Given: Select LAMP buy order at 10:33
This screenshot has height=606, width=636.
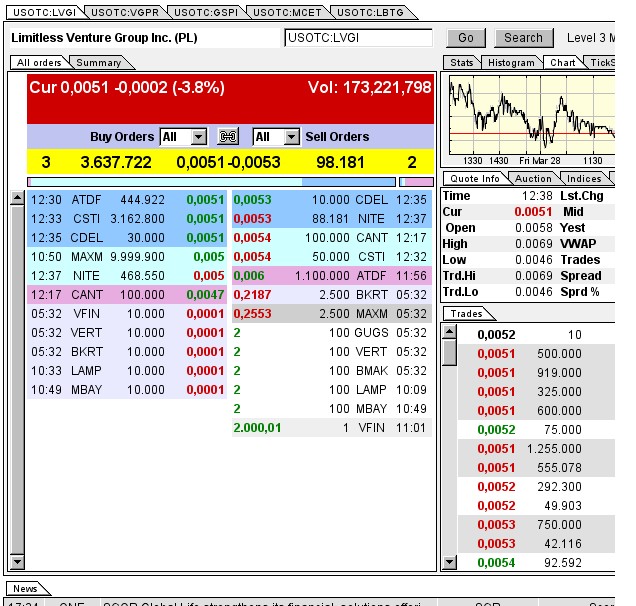Looking at the screenshot, I should pos(127,371).
